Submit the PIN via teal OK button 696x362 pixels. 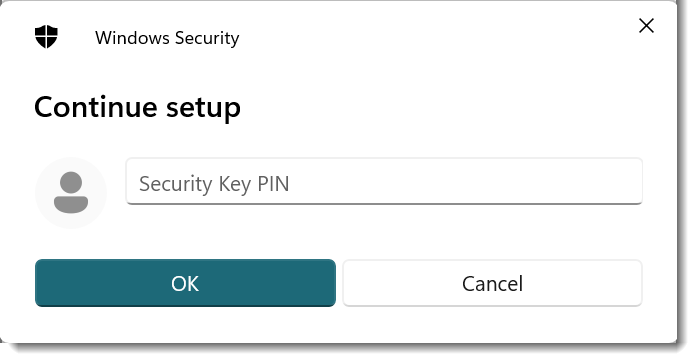(x=185, y=283)
